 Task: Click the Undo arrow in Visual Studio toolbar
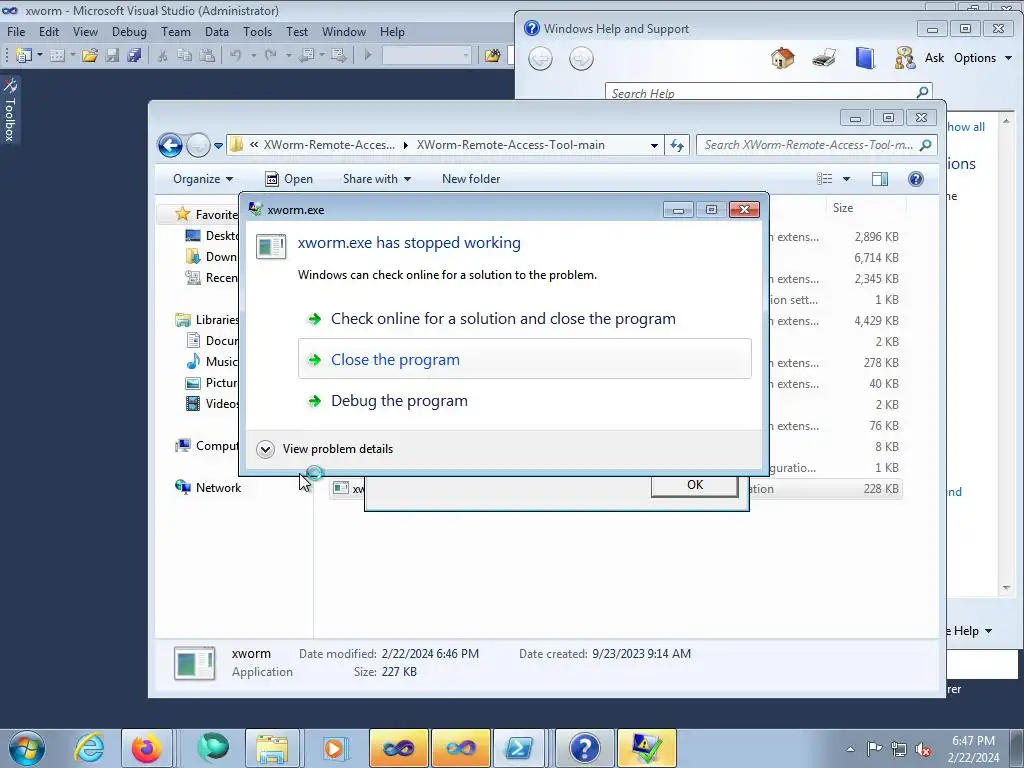coord(236,56)
